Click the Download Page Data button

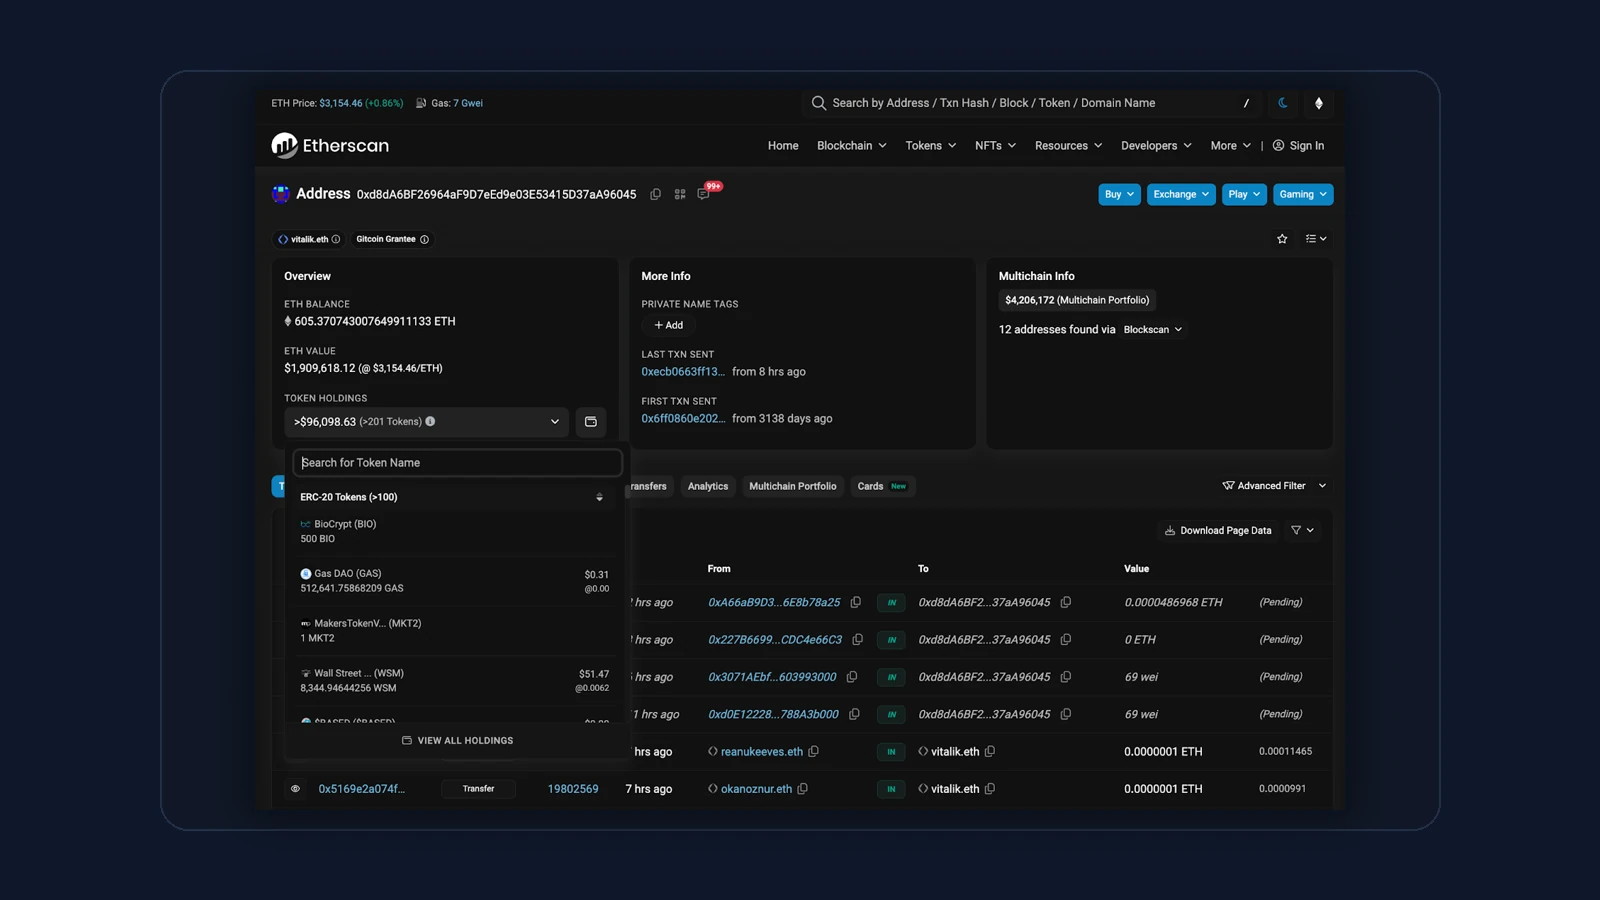(x=1217, y=530)
